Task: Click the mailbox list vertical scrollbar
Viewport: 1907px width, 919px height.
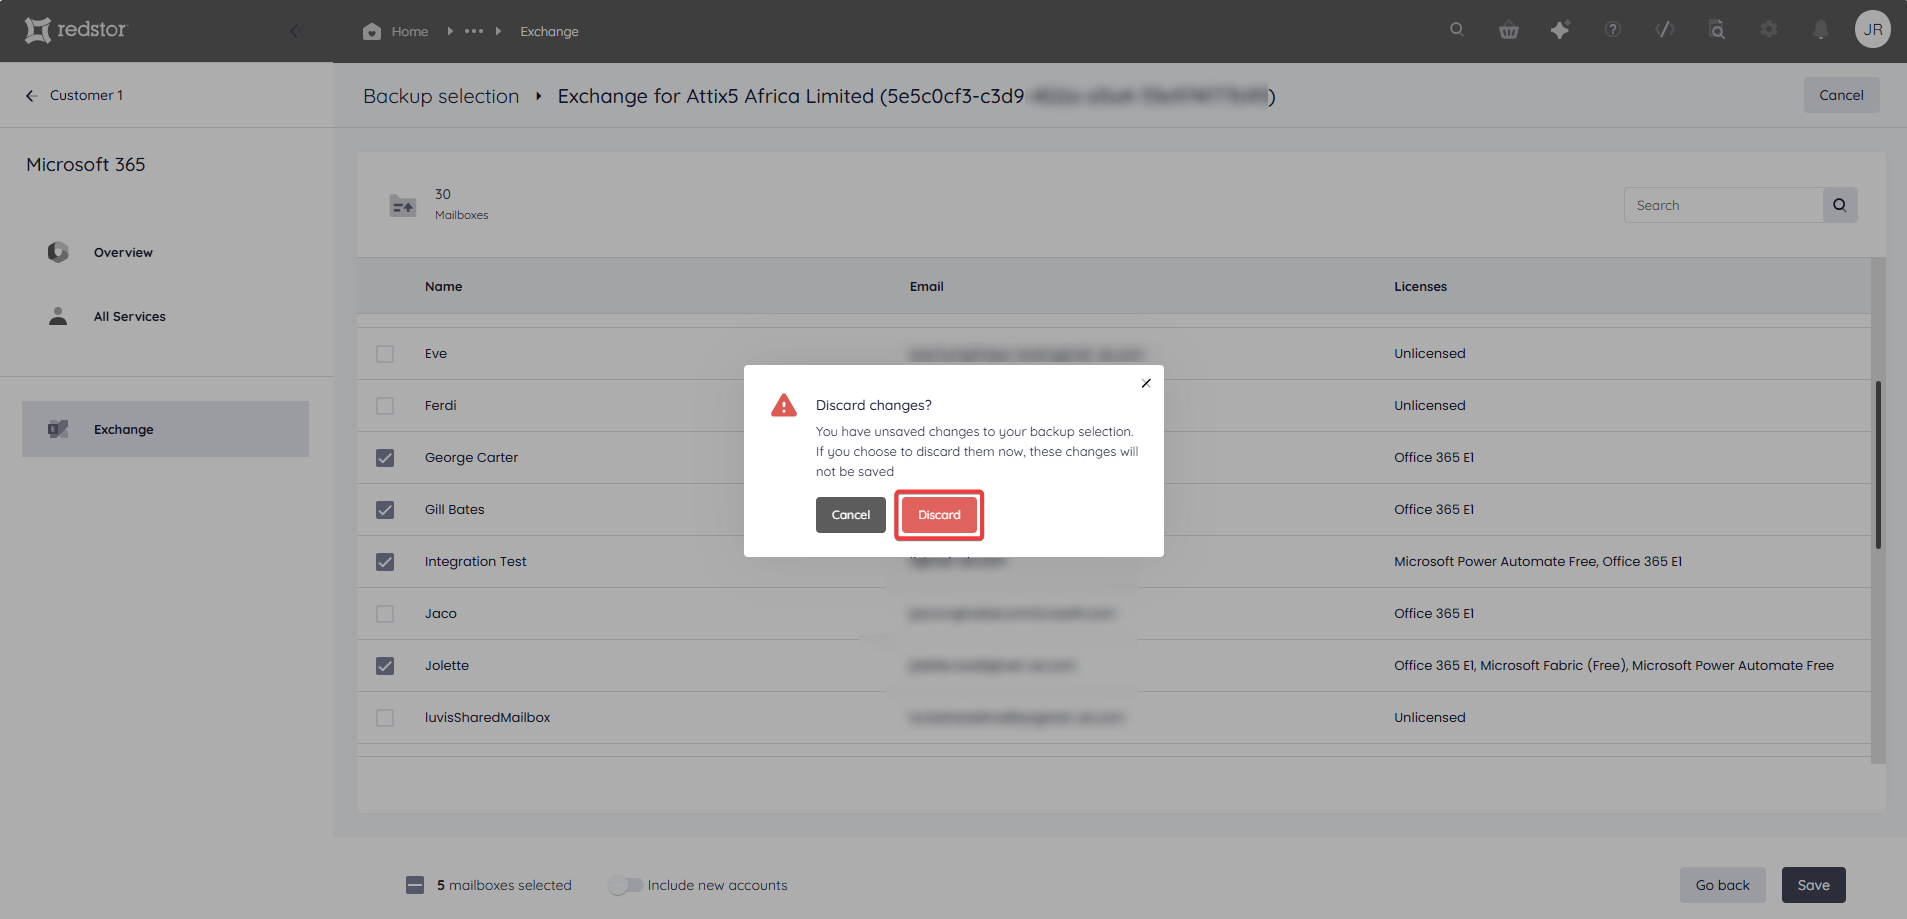Action: point(1878,465)
